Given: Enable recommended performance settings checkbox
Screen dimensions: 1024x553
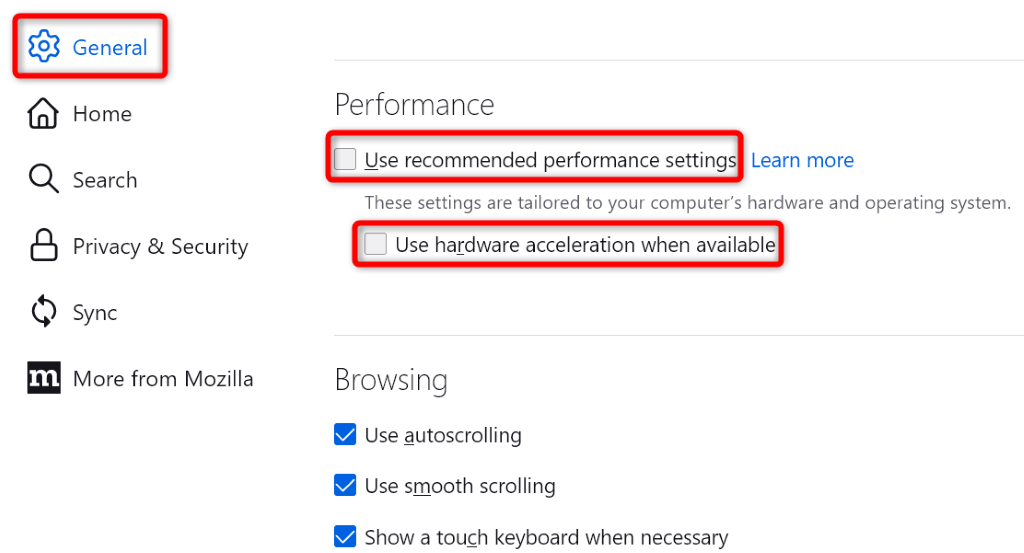Looking at the screenshot, I should coord(345,160).
